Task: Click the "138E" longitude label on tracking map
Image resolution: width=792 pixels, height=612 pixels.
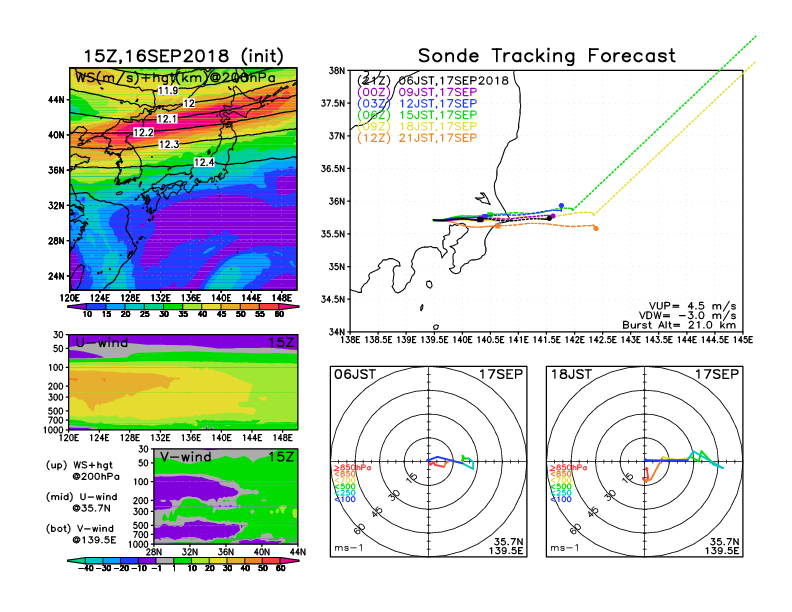Action: [x=350, y=340]
